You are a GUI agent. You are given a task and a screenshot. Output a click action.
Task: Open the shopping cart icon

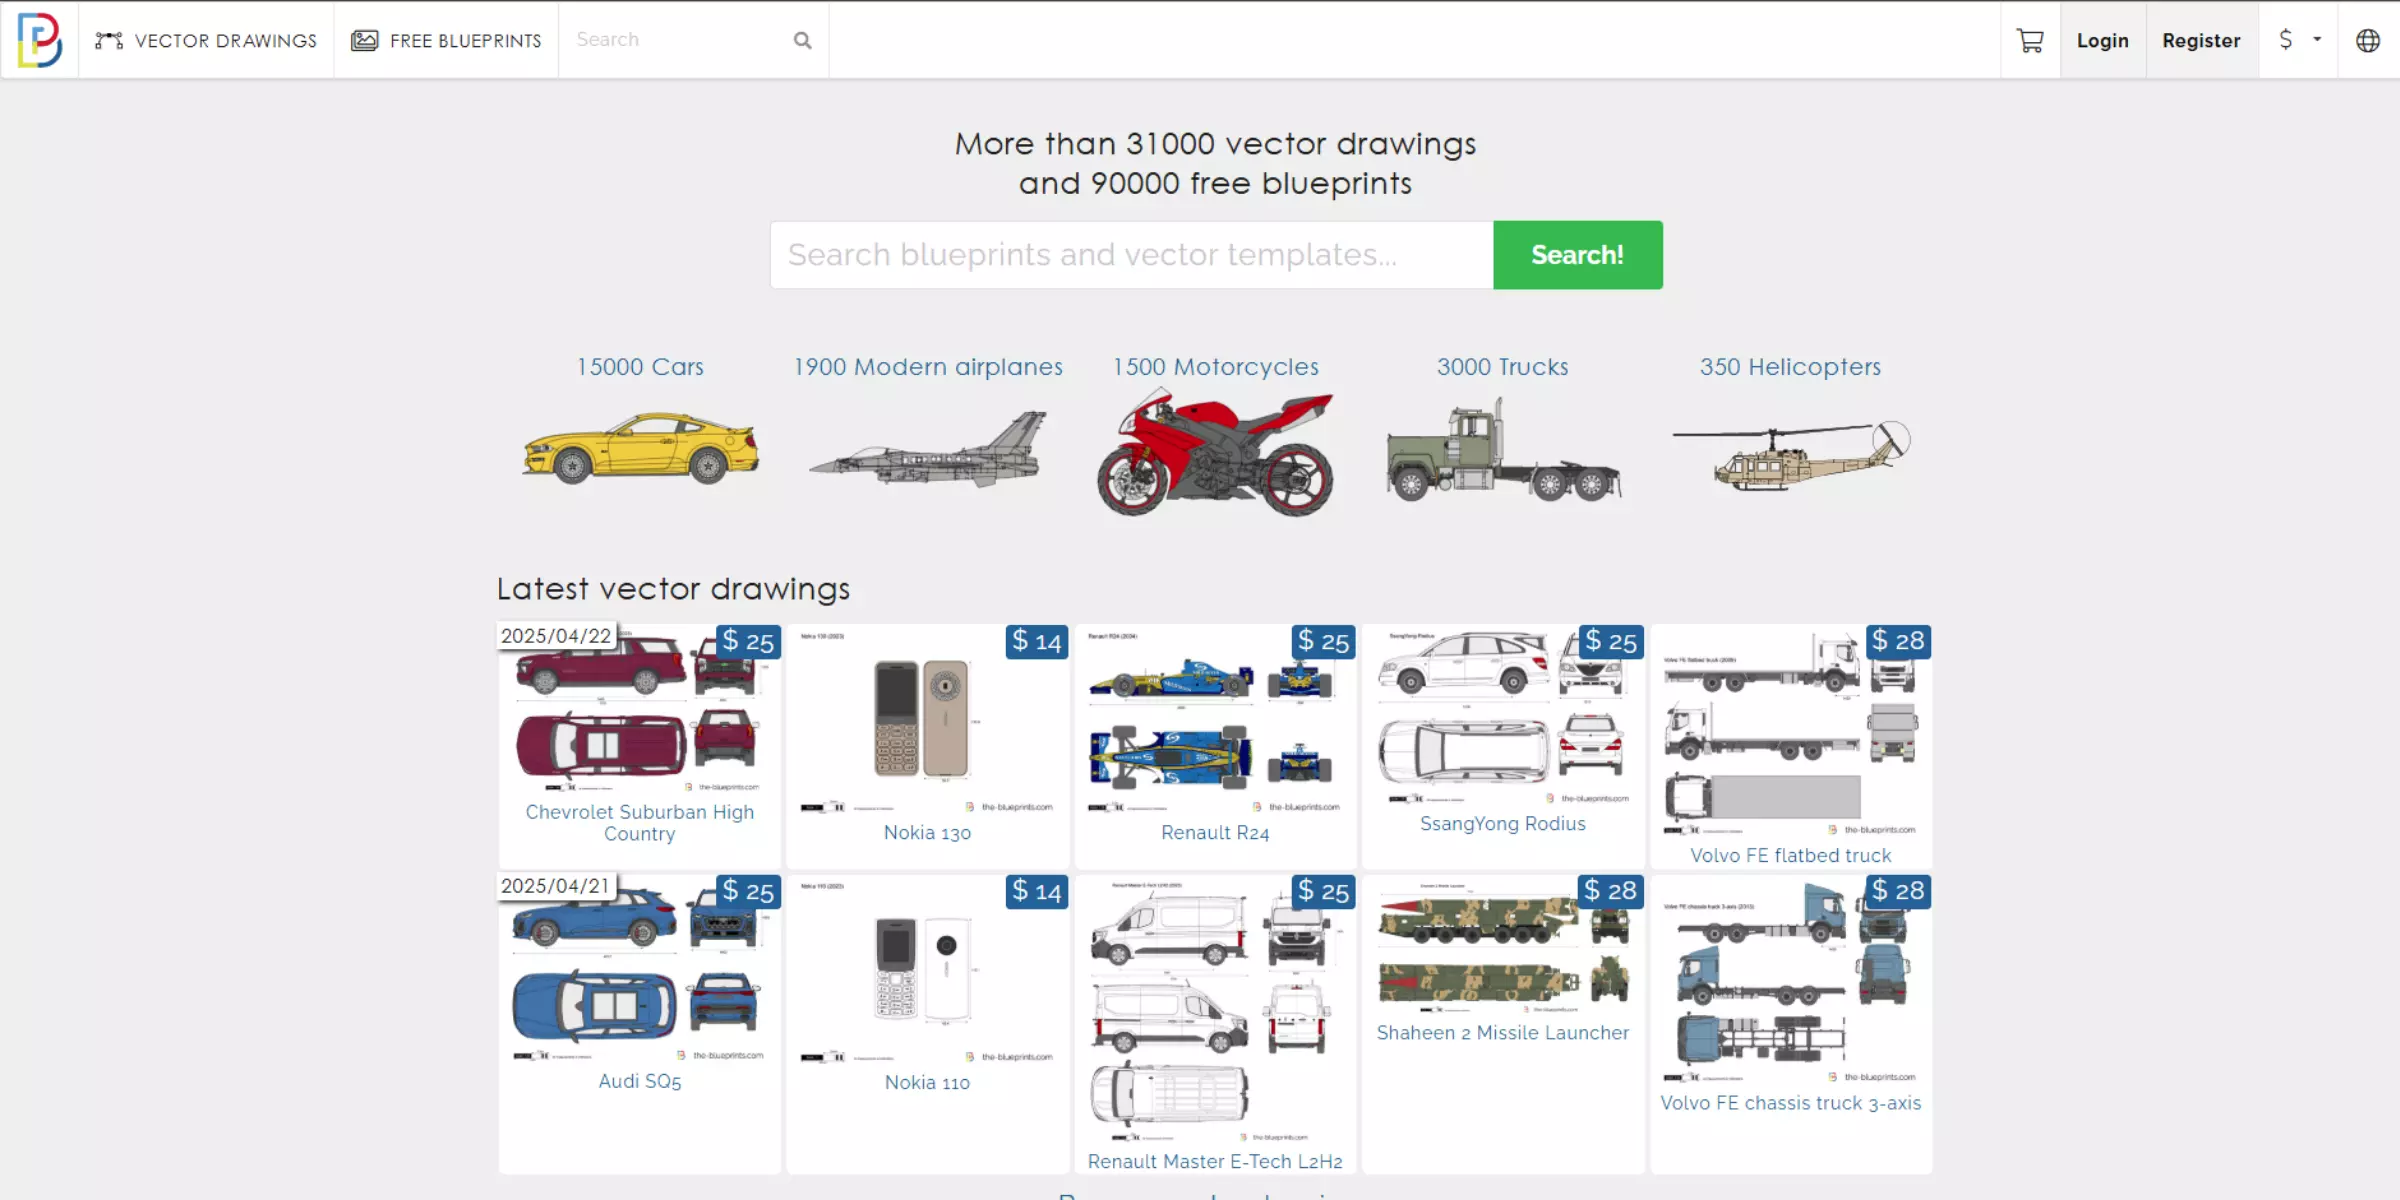point(2030,40)
